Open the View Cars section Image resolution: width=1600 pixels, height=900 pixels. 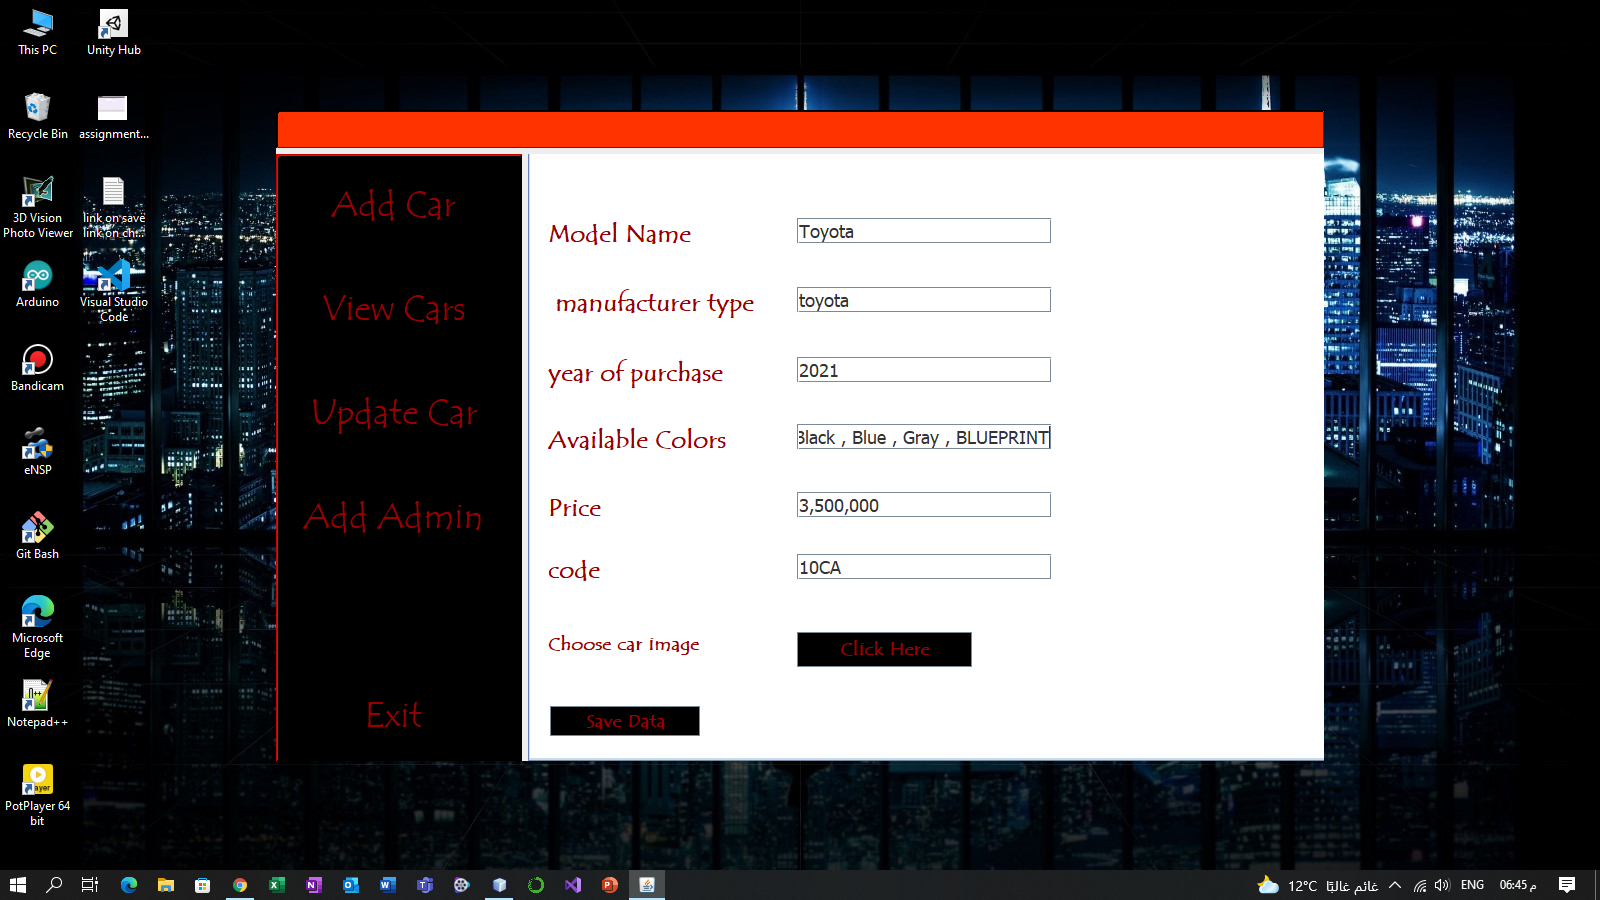[x=394, y=309]
